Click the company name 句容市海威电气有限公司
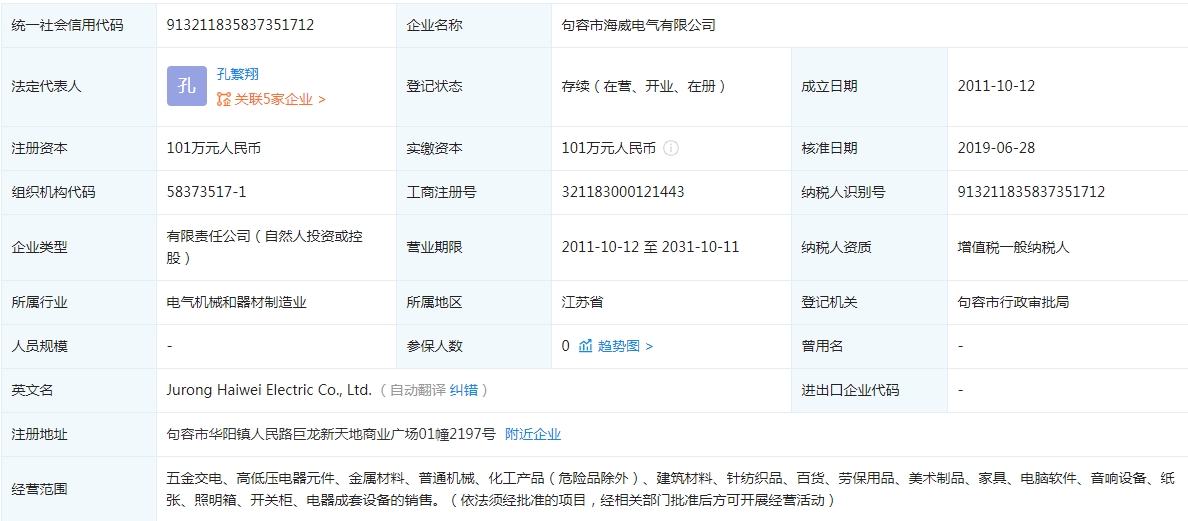Viewport: 1188px width, 521px height. pyautogui.click(x=639, y=25)
